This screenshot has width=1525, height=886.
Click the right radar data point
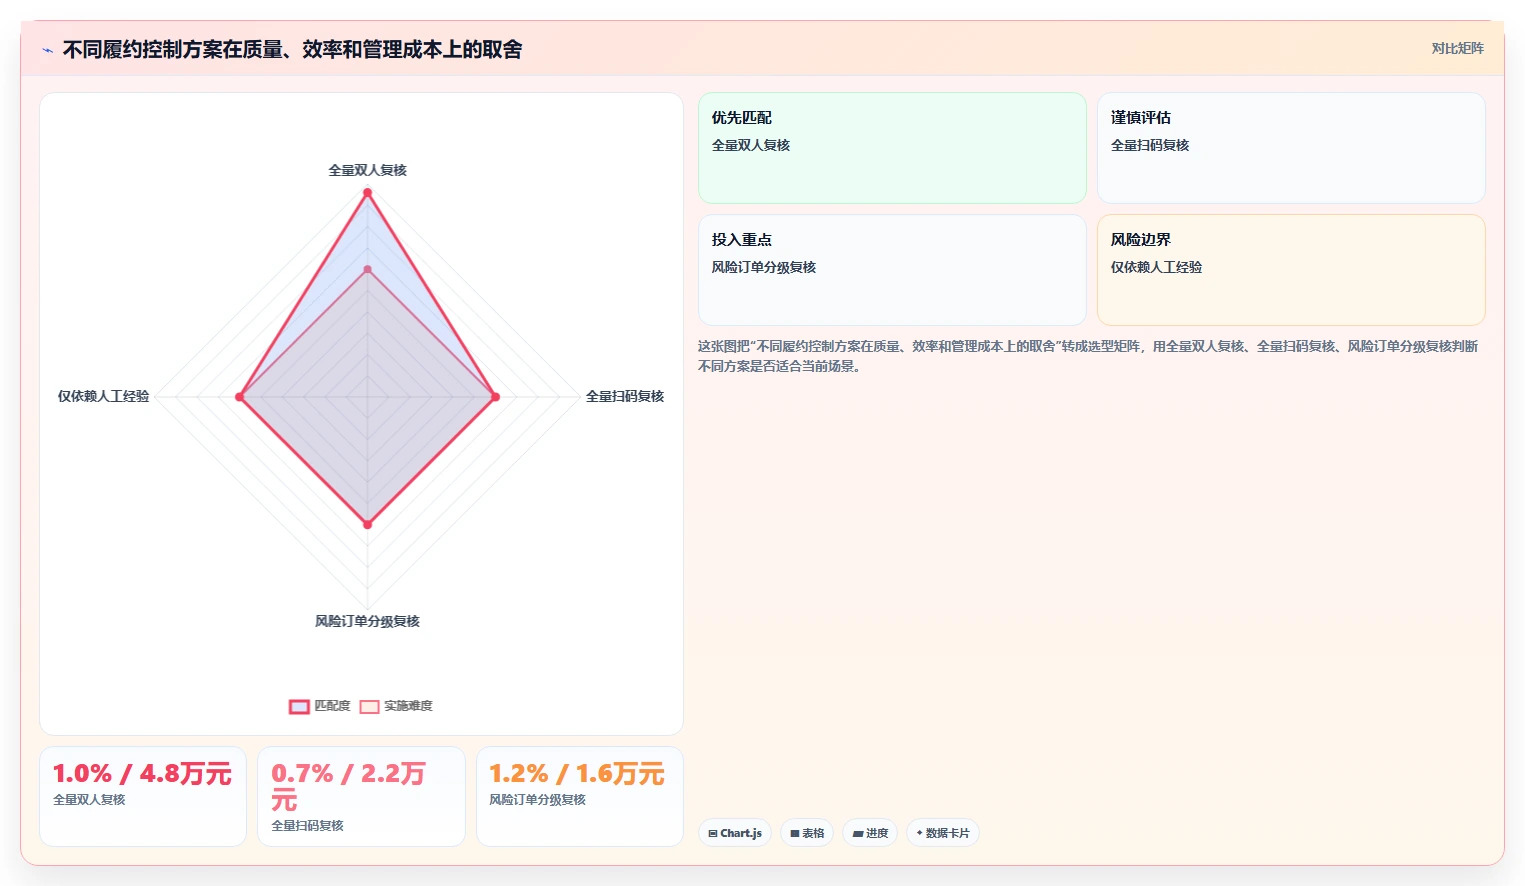[x=495, y=397]
